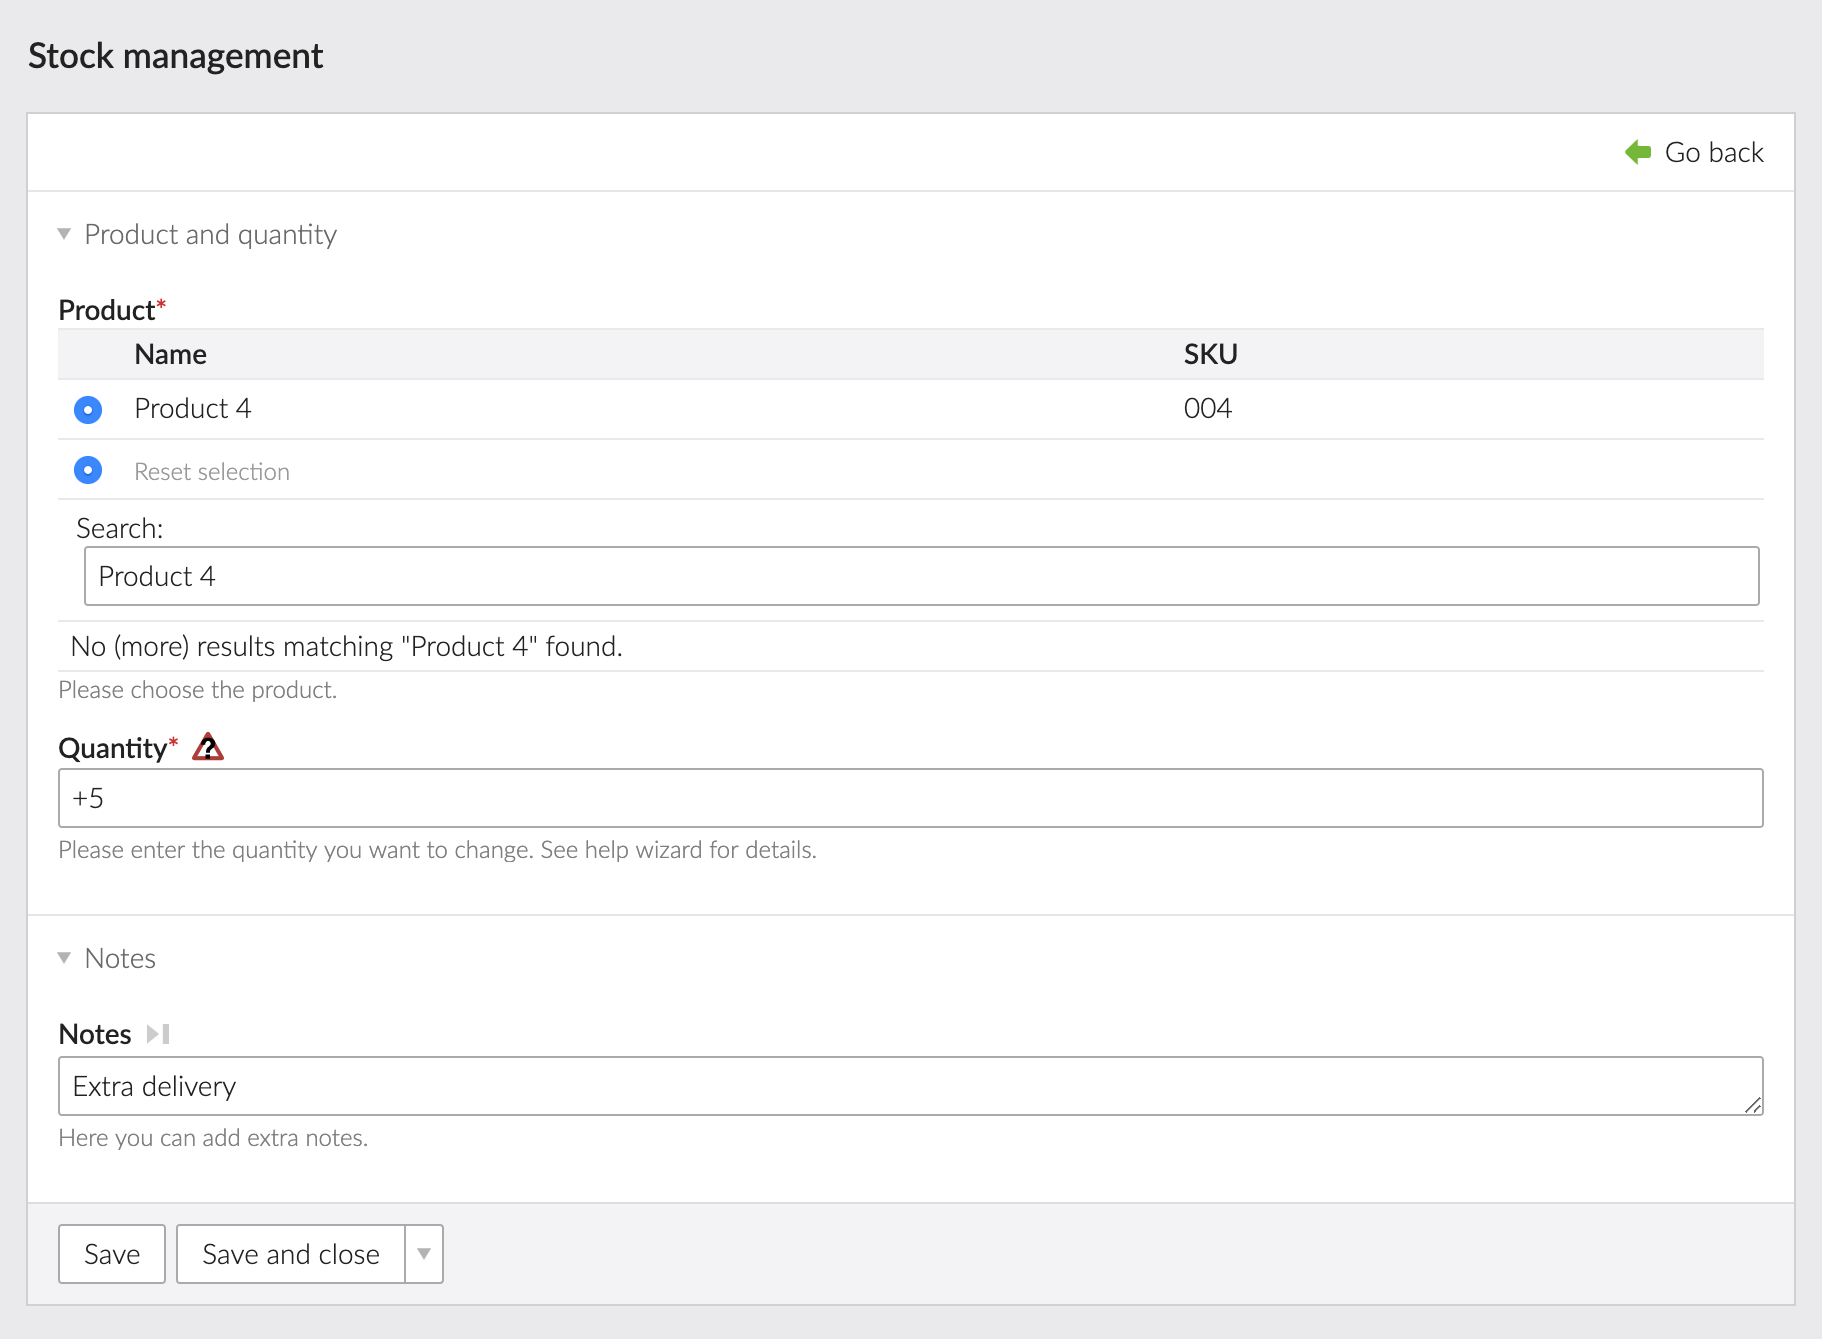Select the Product 4 radio button

pos(88,410)
